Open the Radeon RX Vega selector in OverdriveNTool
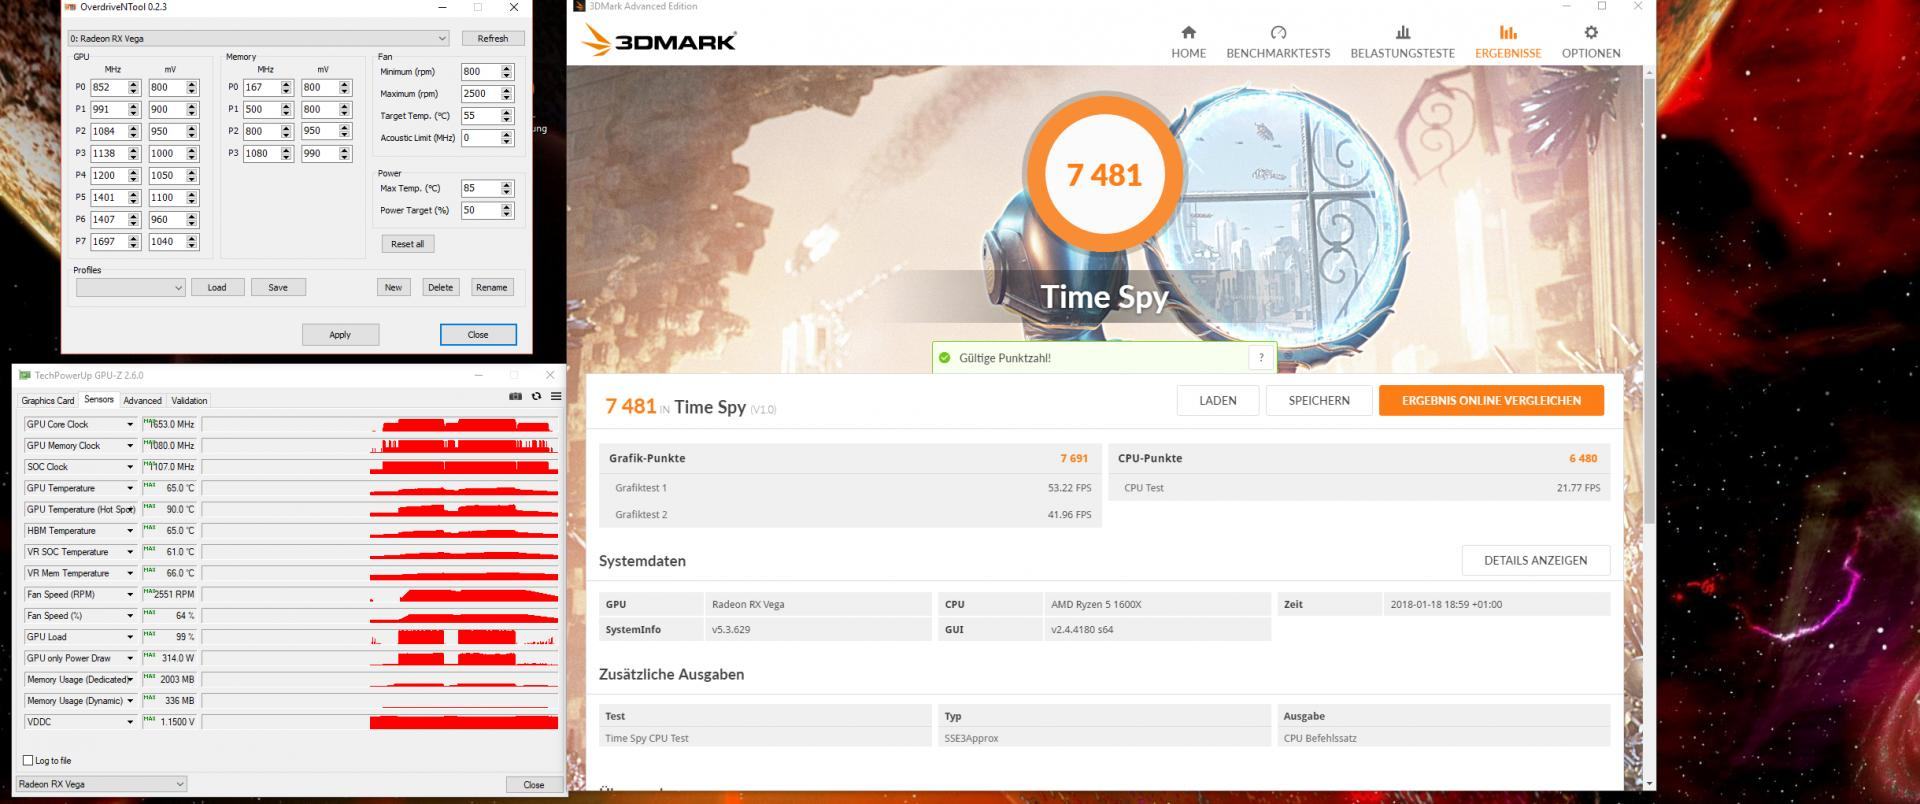Screen dimensions: 1920x804 click(258, 38)
